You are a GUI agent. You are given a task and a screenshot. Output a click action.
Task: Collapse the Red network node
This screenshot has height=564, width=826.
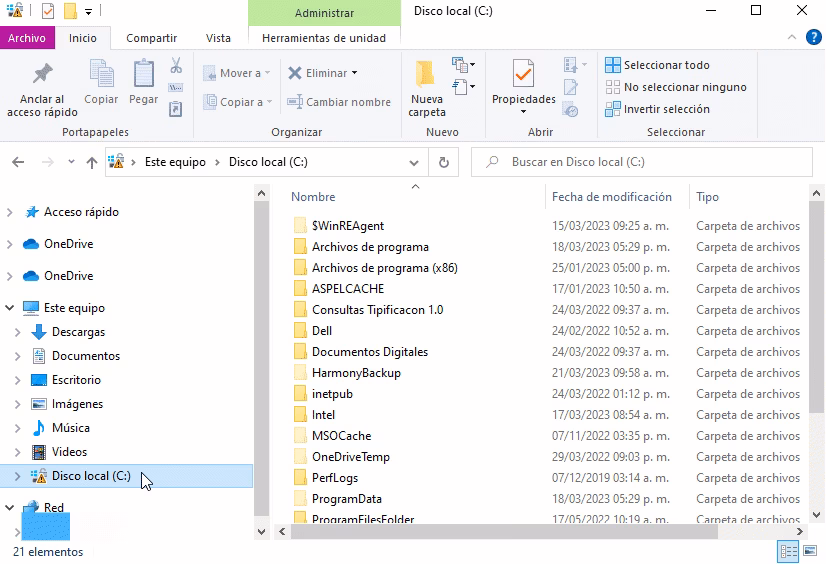pyautogui.click(x=9, y=508)
